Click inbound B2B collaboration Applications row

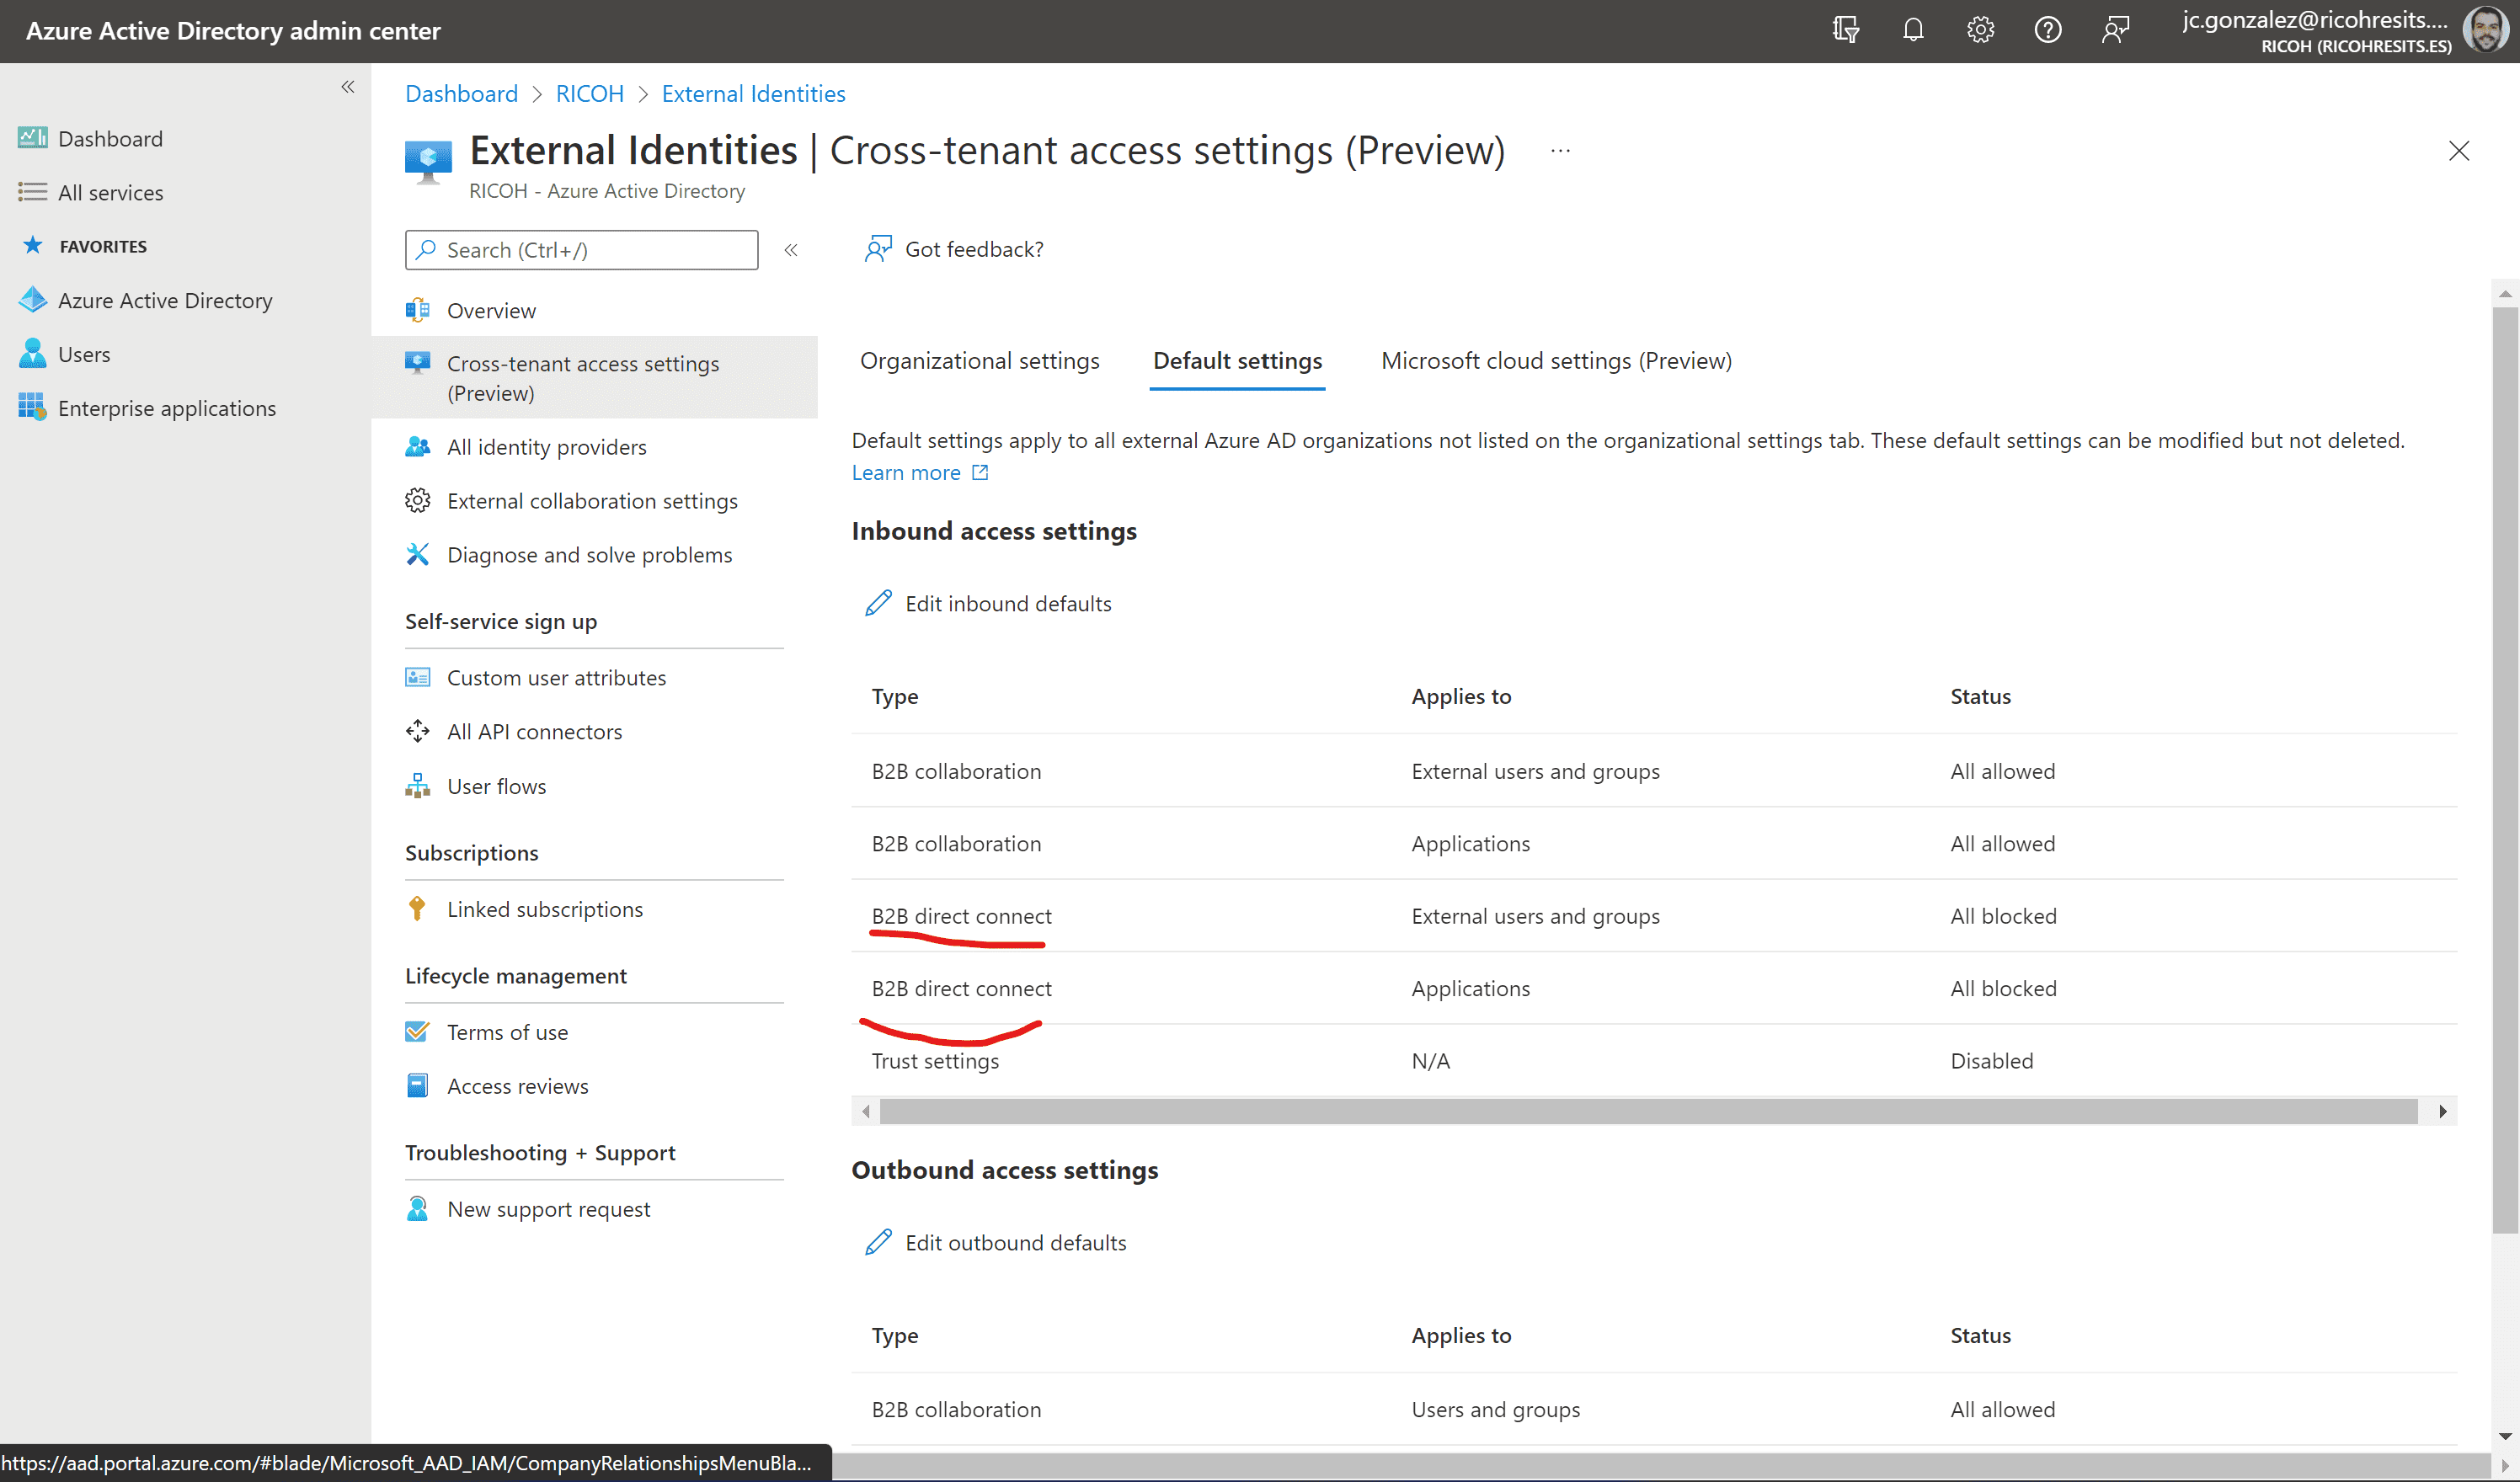pos(1654,844)
